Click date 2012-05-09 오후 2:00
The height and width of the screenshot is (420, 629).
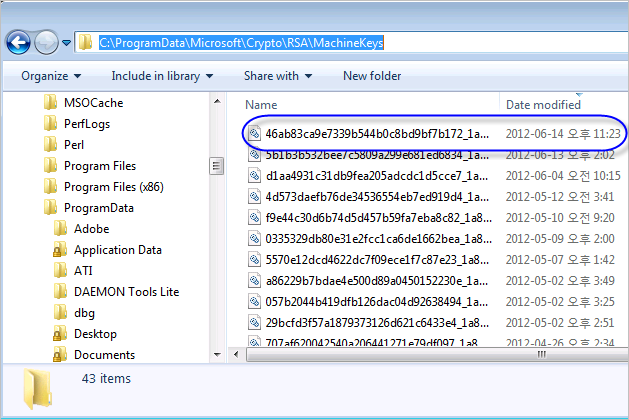(560, 239)
